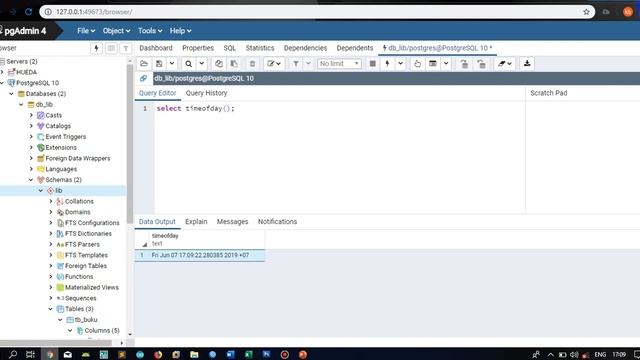Click in the query editor text area
Screen dimensions: 640x360
point(340,159)
